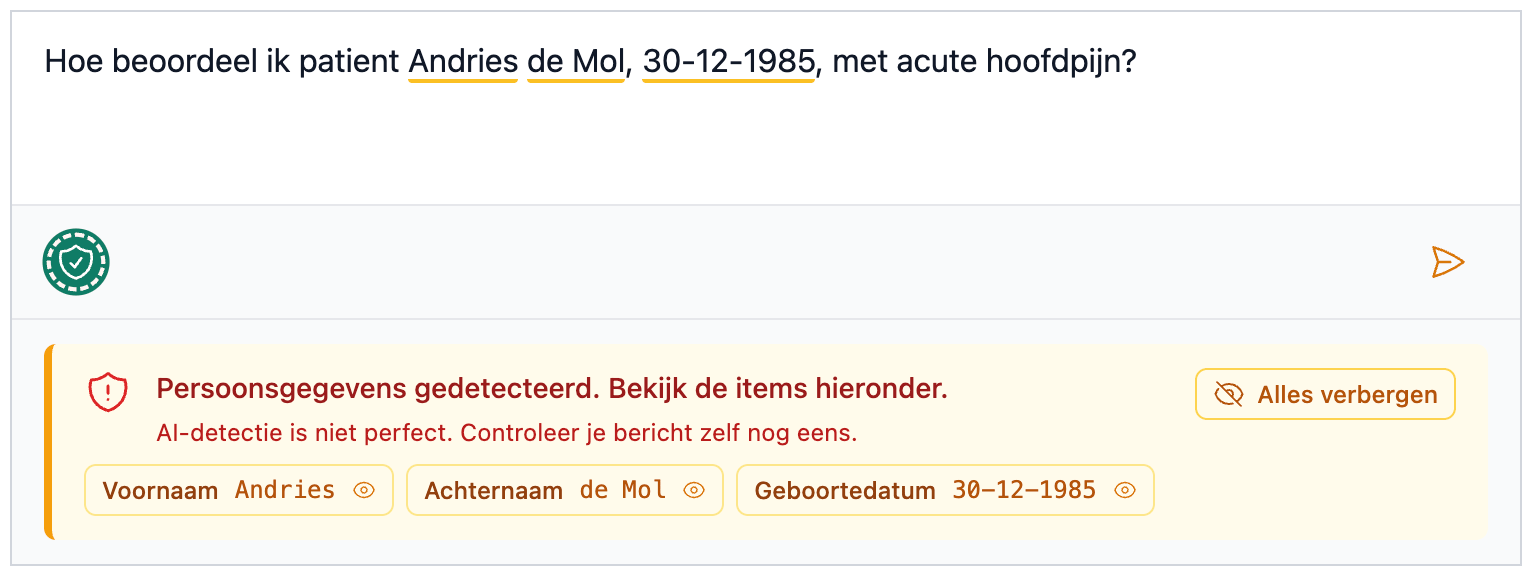Select the "Voornaam Andries" chip
Screen dimensions: 1532x578
coord(238,490)
